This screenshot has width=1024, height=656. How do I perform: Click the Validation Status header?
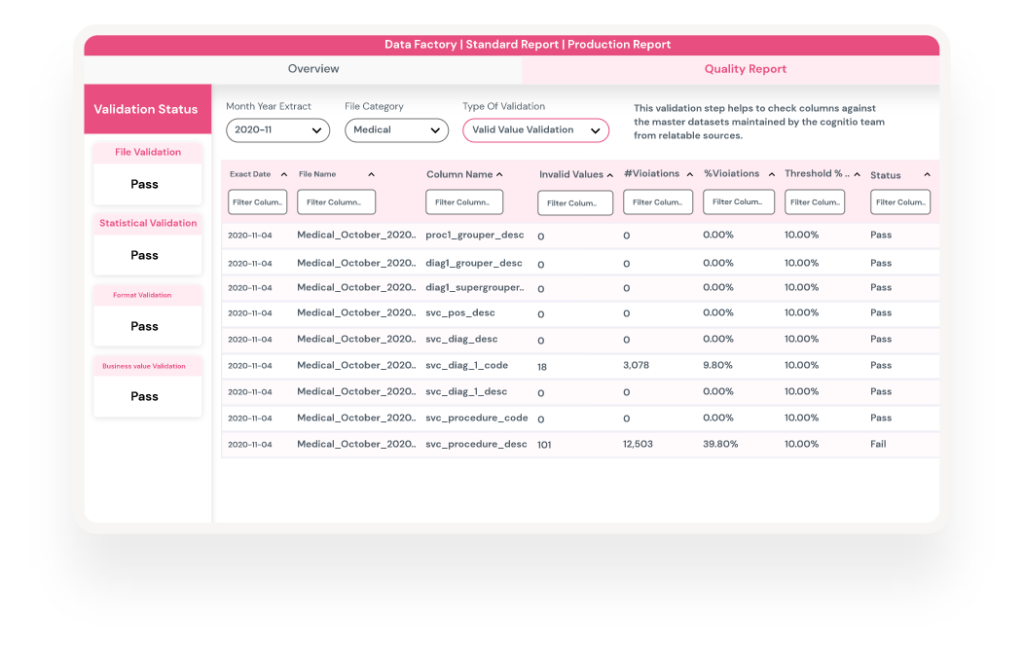click(148, 109)
